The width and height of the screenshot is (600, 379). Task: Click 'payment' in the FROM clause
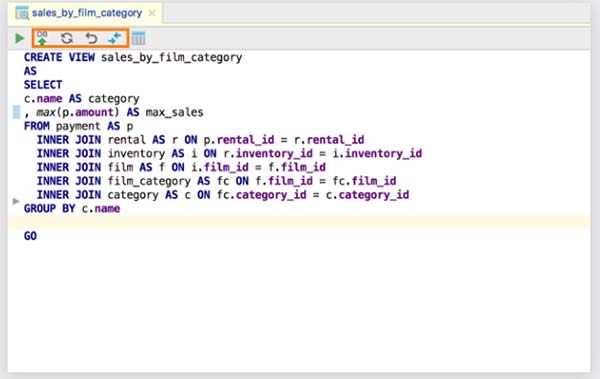pos(78,126)
